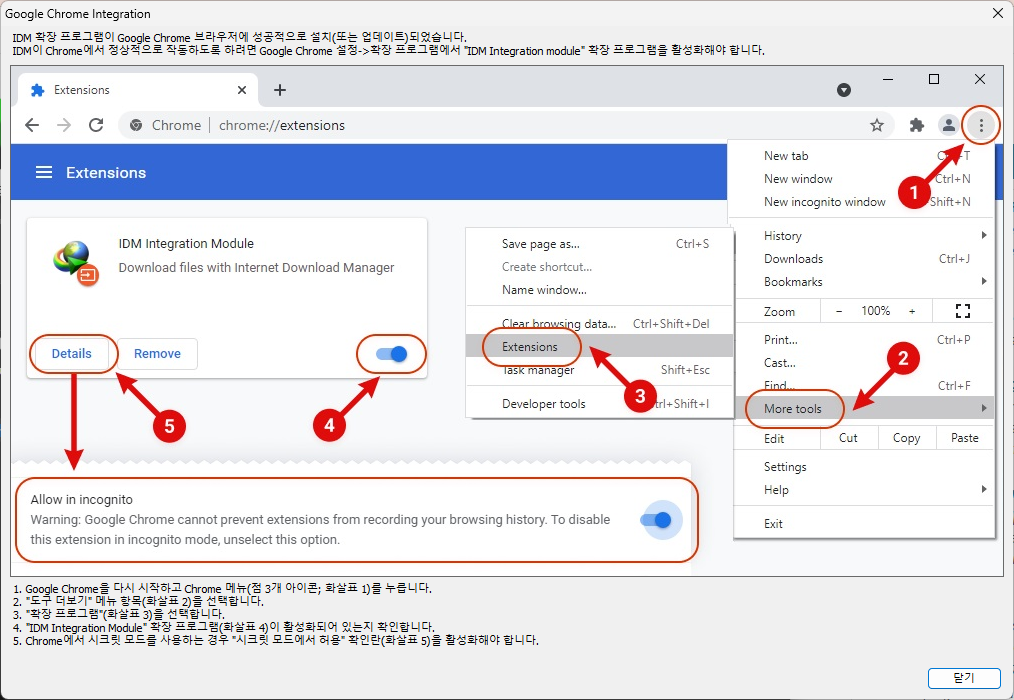Bookmark this page with the star icon

[x=877, y=126]
